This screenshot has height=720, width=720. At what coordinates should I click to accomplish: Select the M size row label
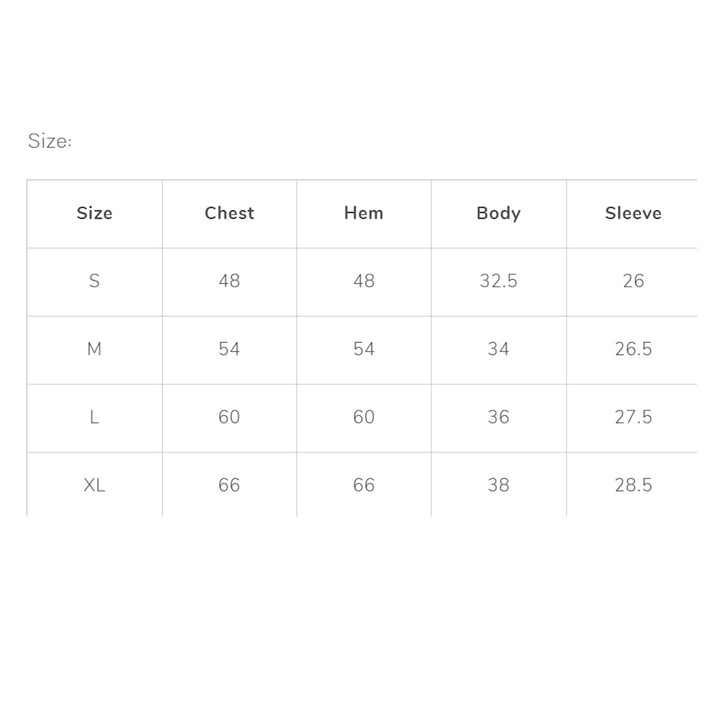click(x=94, y=349)
